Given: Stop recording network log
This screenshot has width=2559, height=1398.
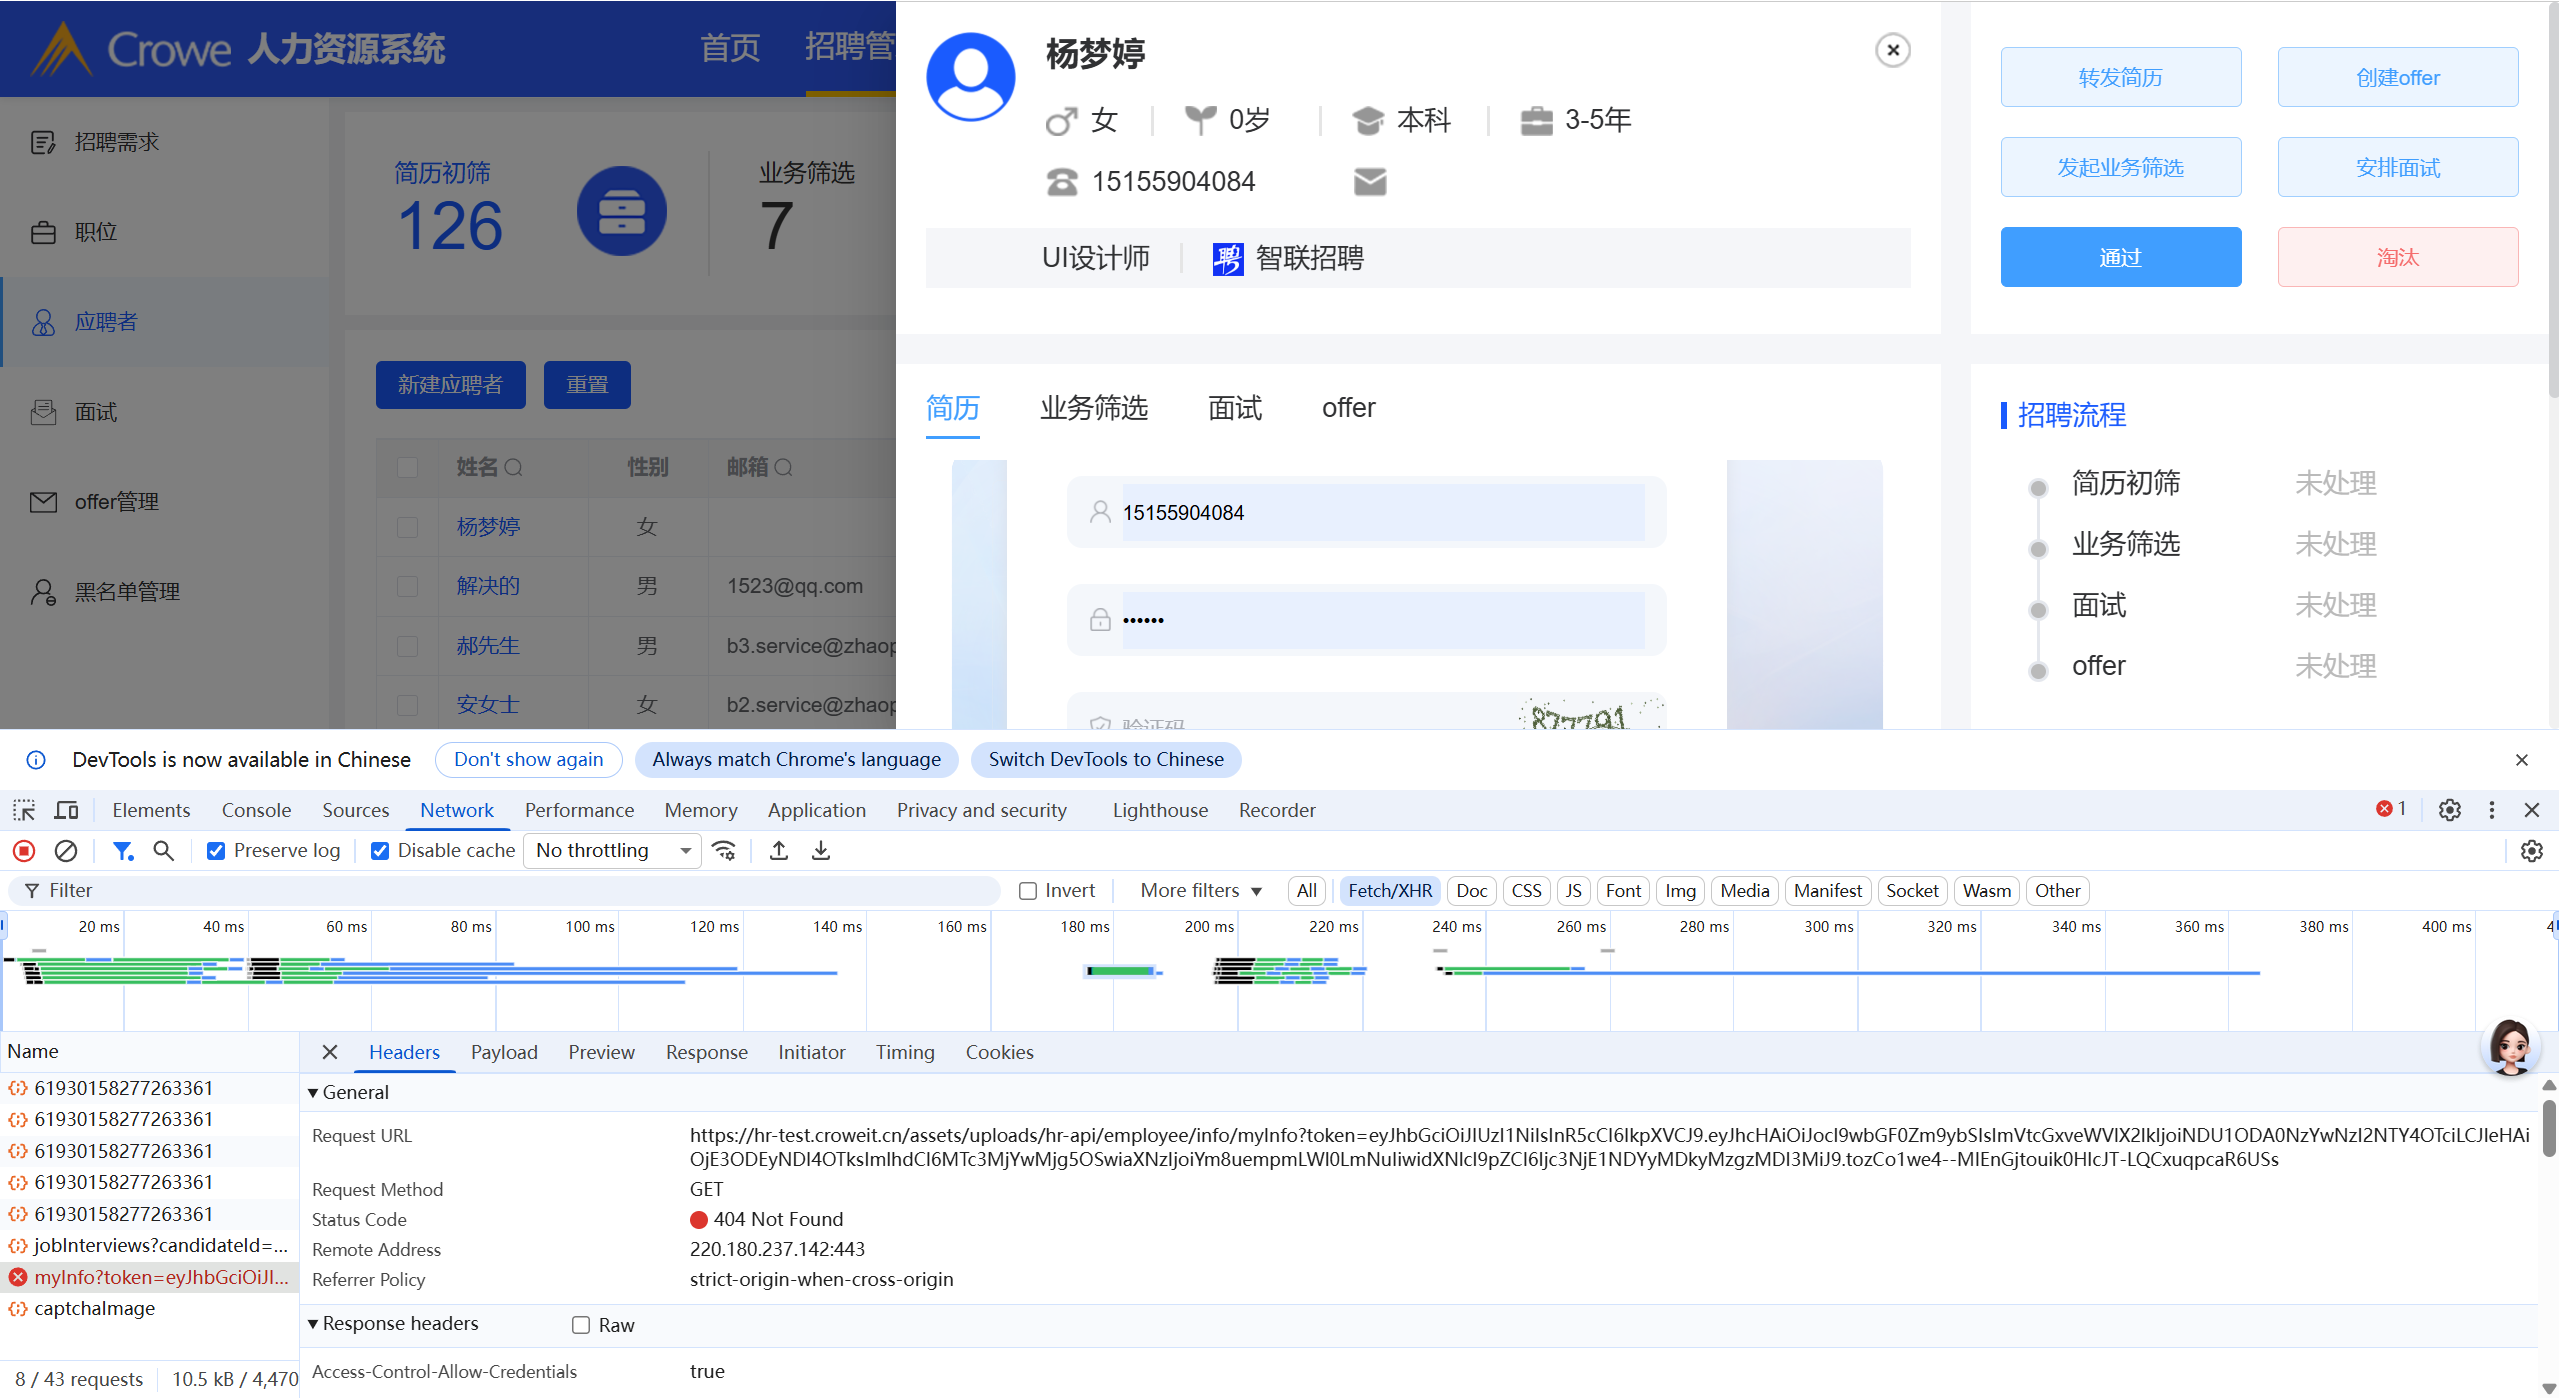Looking at the screenshot, I should pos(24,851).
